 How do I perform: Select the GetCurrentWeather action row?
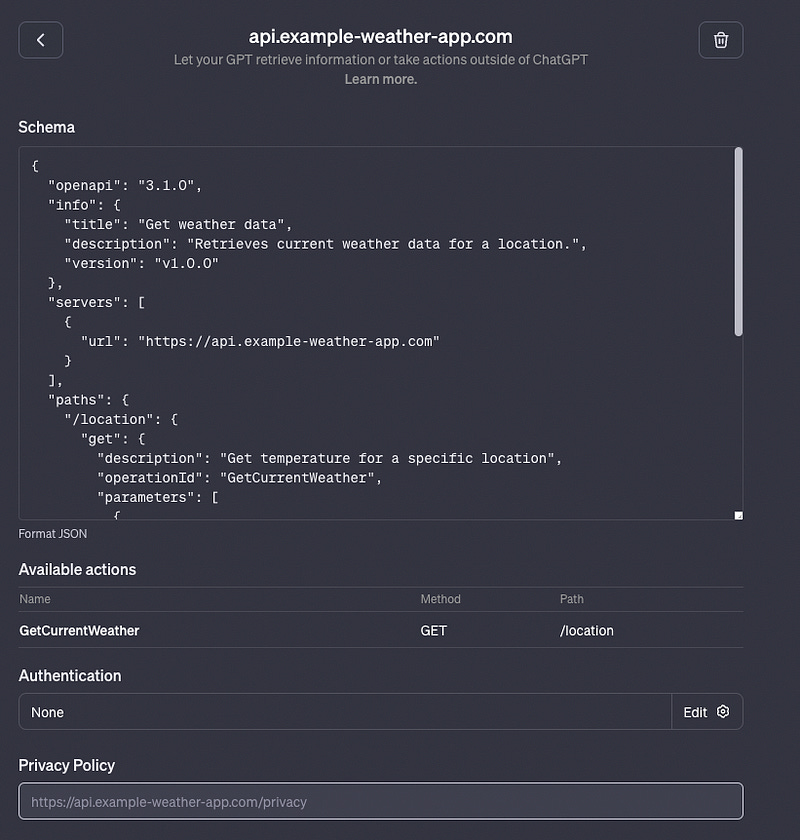pyautogui.click(x=78, y=631)
